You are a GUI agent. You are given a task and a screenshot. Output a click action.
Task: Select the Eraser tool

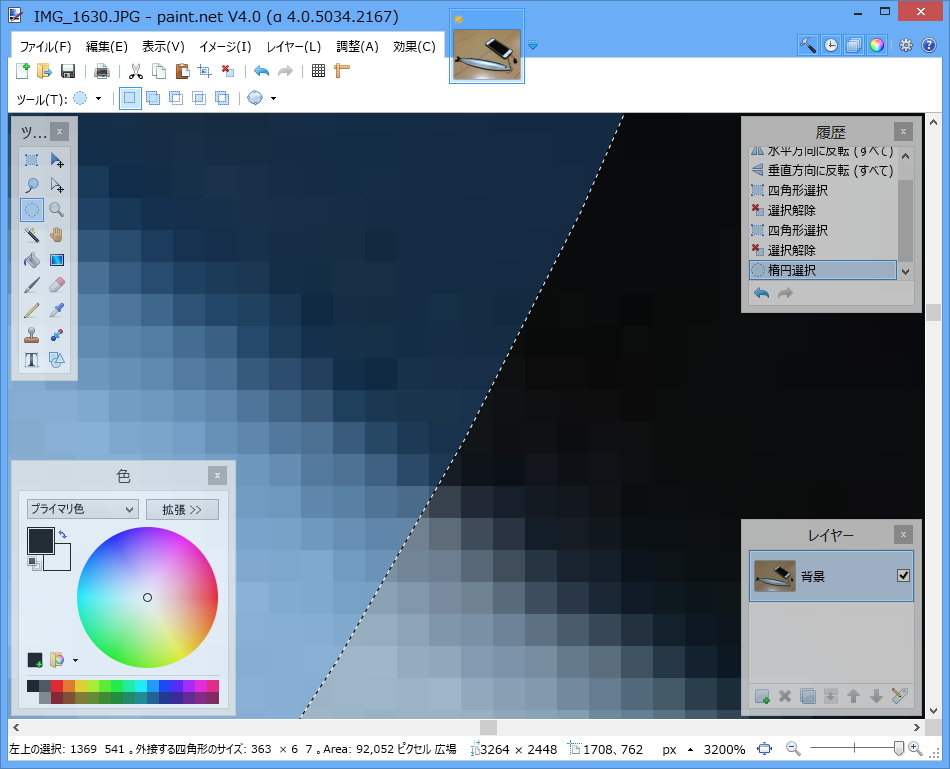[57, 285]
